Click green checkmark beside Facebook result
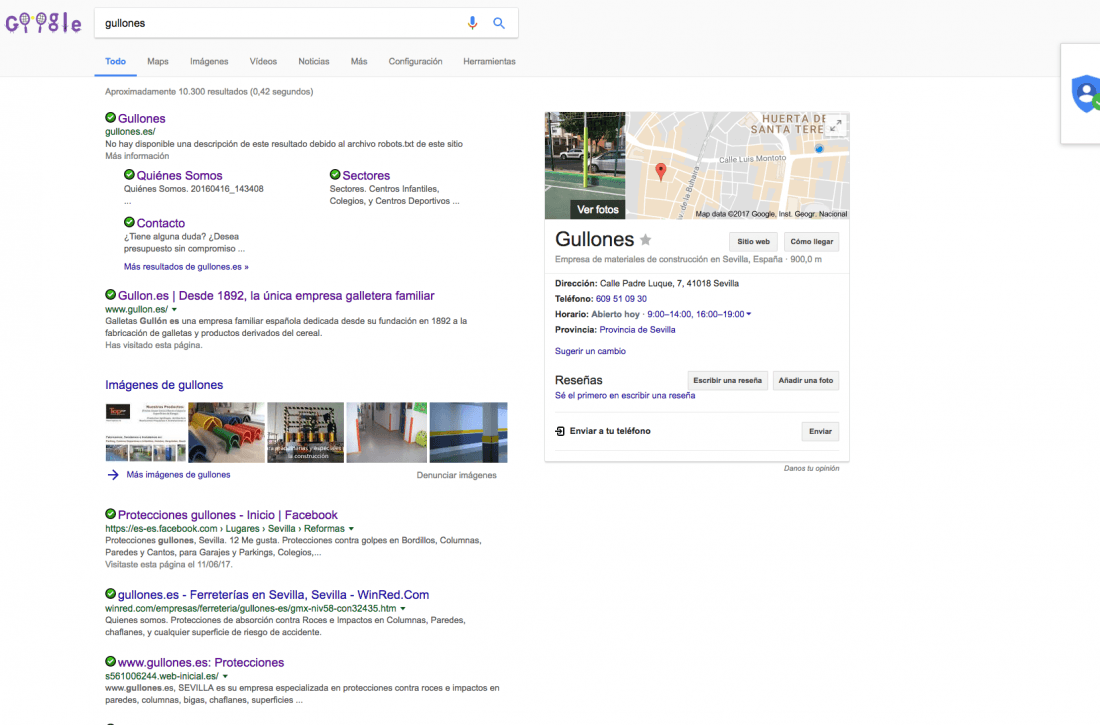Viewport: 1100px width, 725px height. [110, 514]
